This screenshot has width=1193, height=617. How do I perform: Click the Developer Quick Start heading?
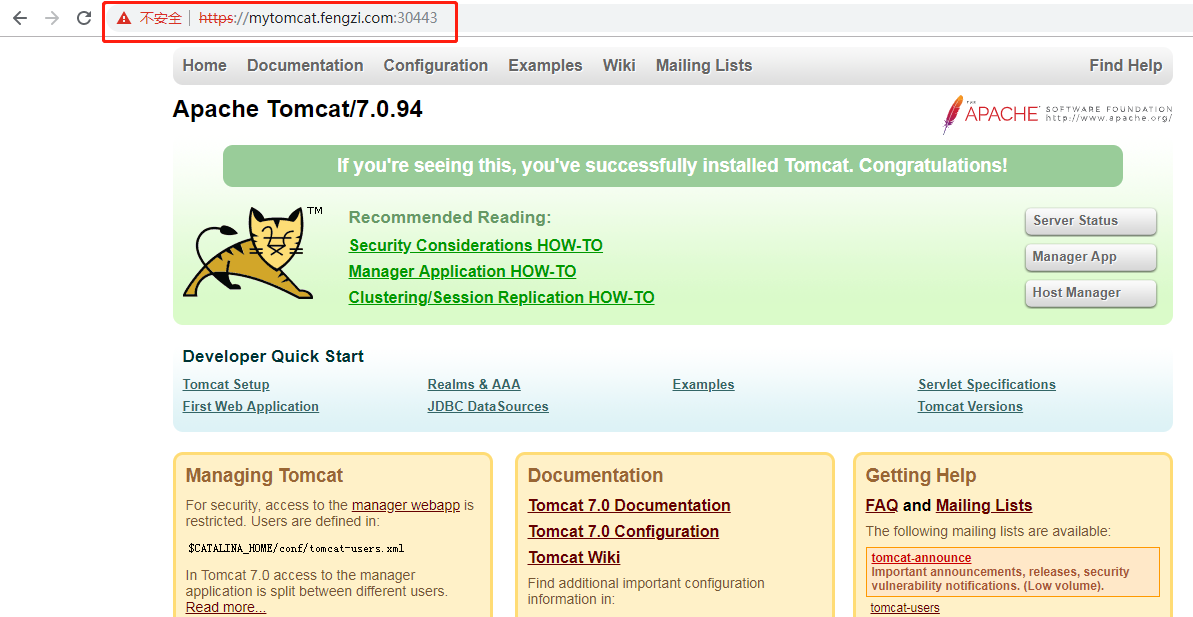click(273, 356)
